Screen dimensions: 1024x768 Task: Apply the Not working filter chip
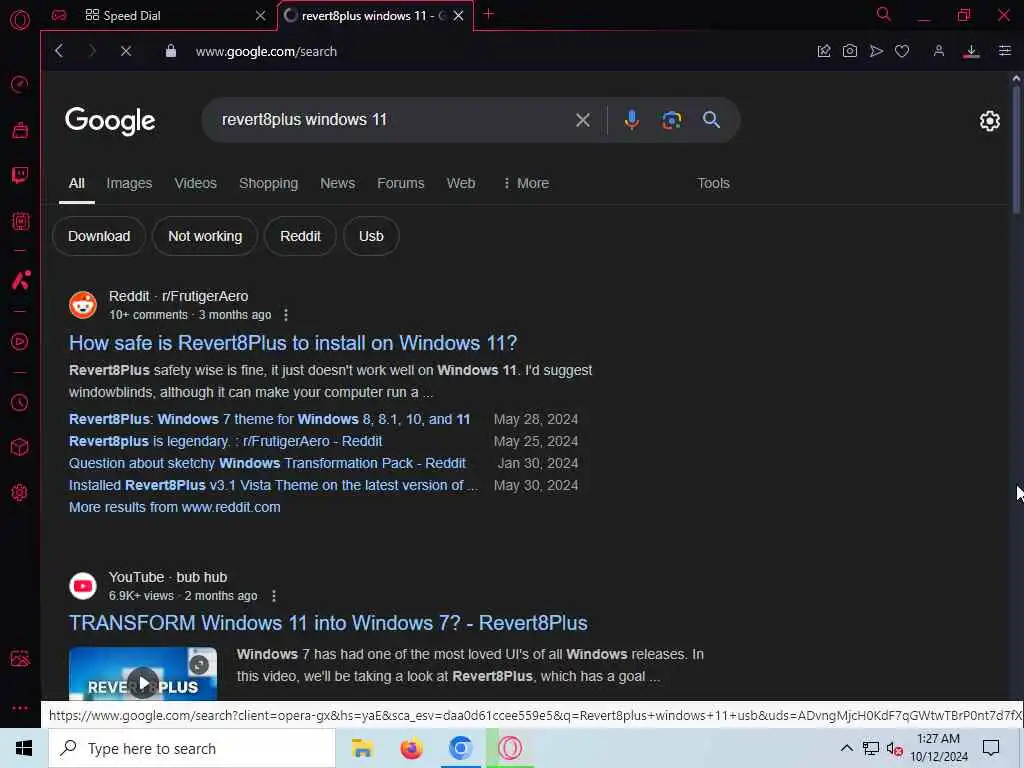pos(205,236)
